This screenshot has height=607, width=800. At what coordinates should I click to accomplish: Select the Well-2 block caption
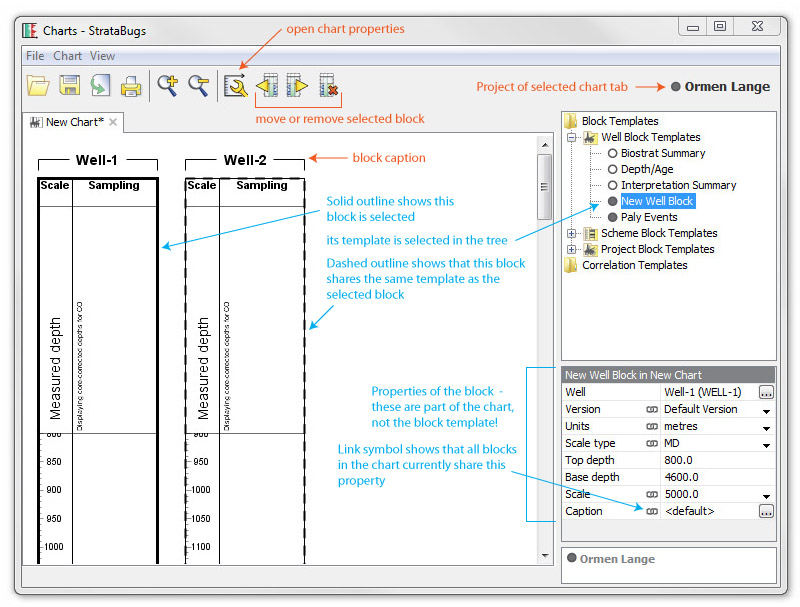[x=245, y=160]
